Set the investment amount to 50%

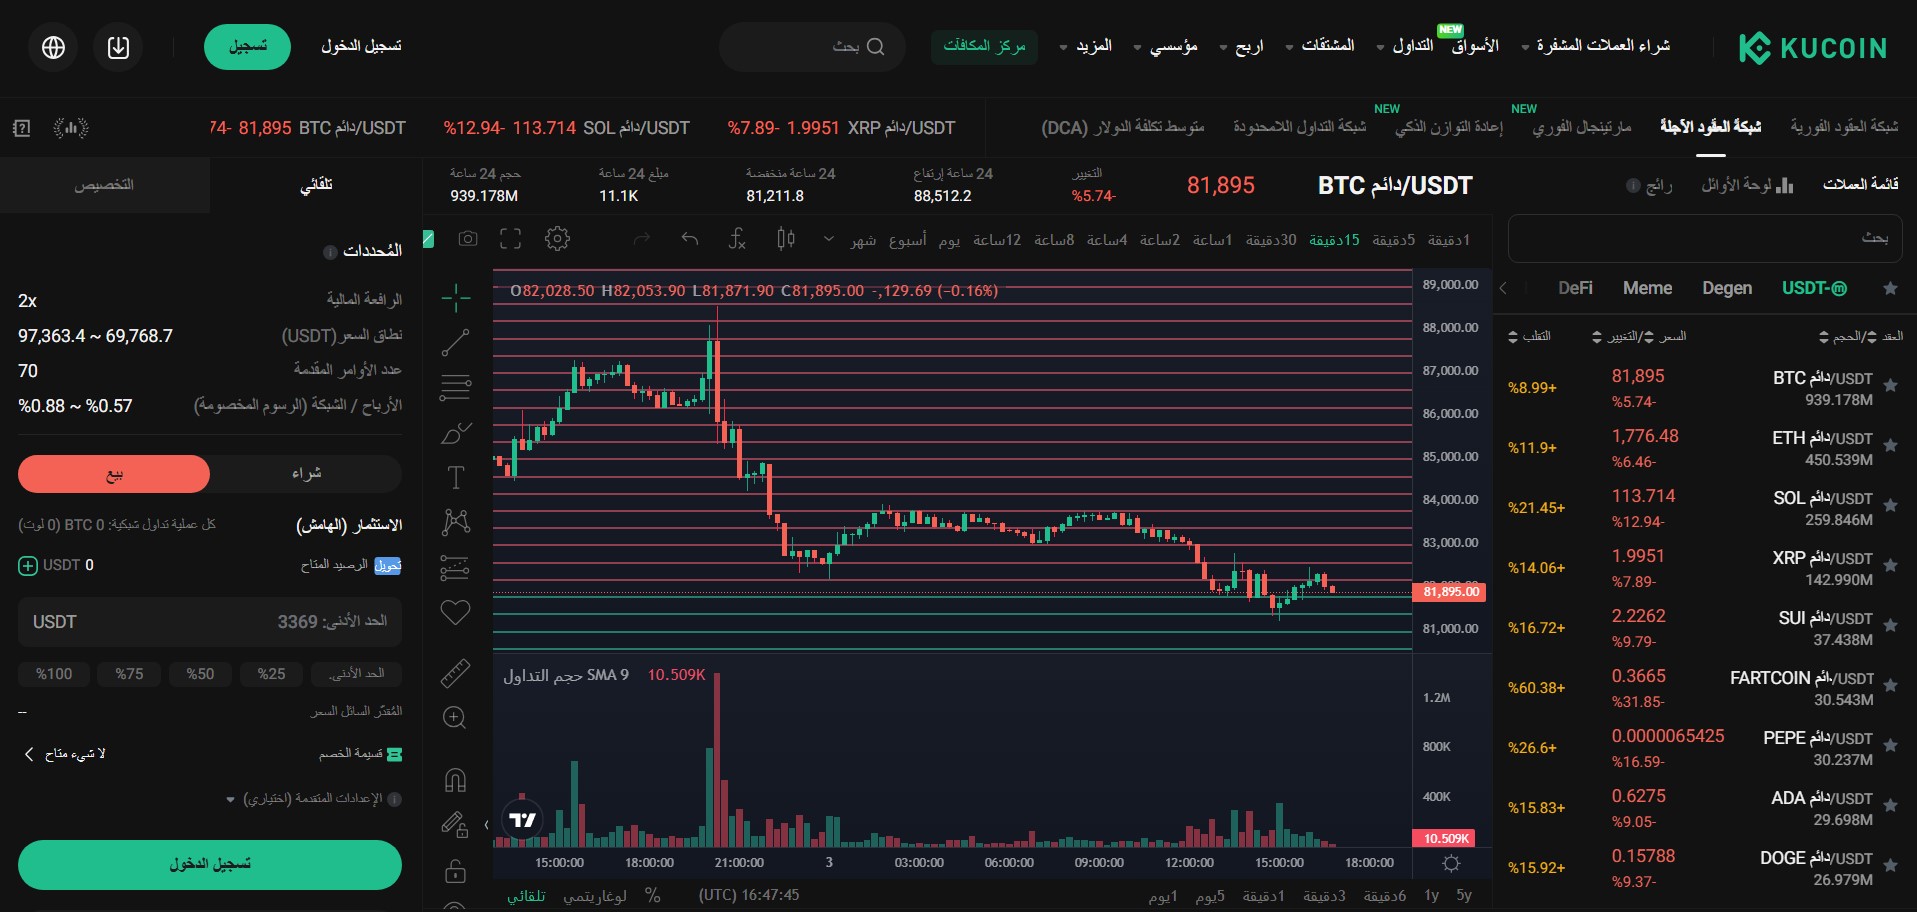tap(200, 674)
